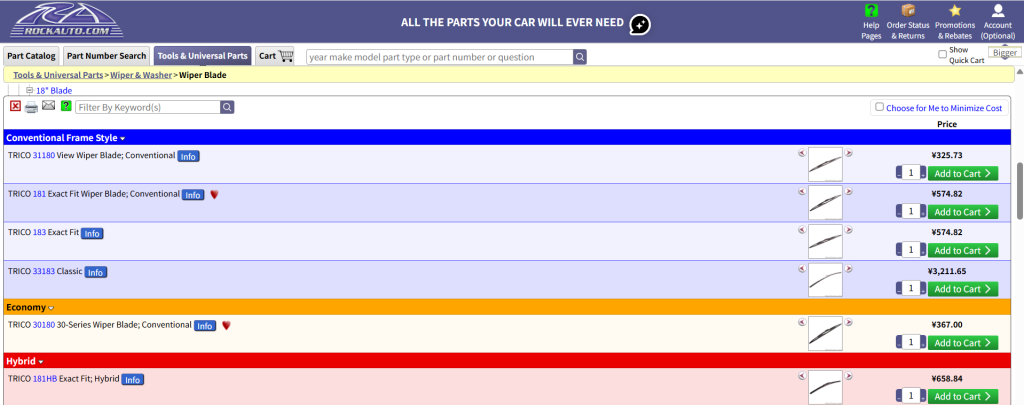Open Promotions & Rebates star icon

[x=955, y=10]
